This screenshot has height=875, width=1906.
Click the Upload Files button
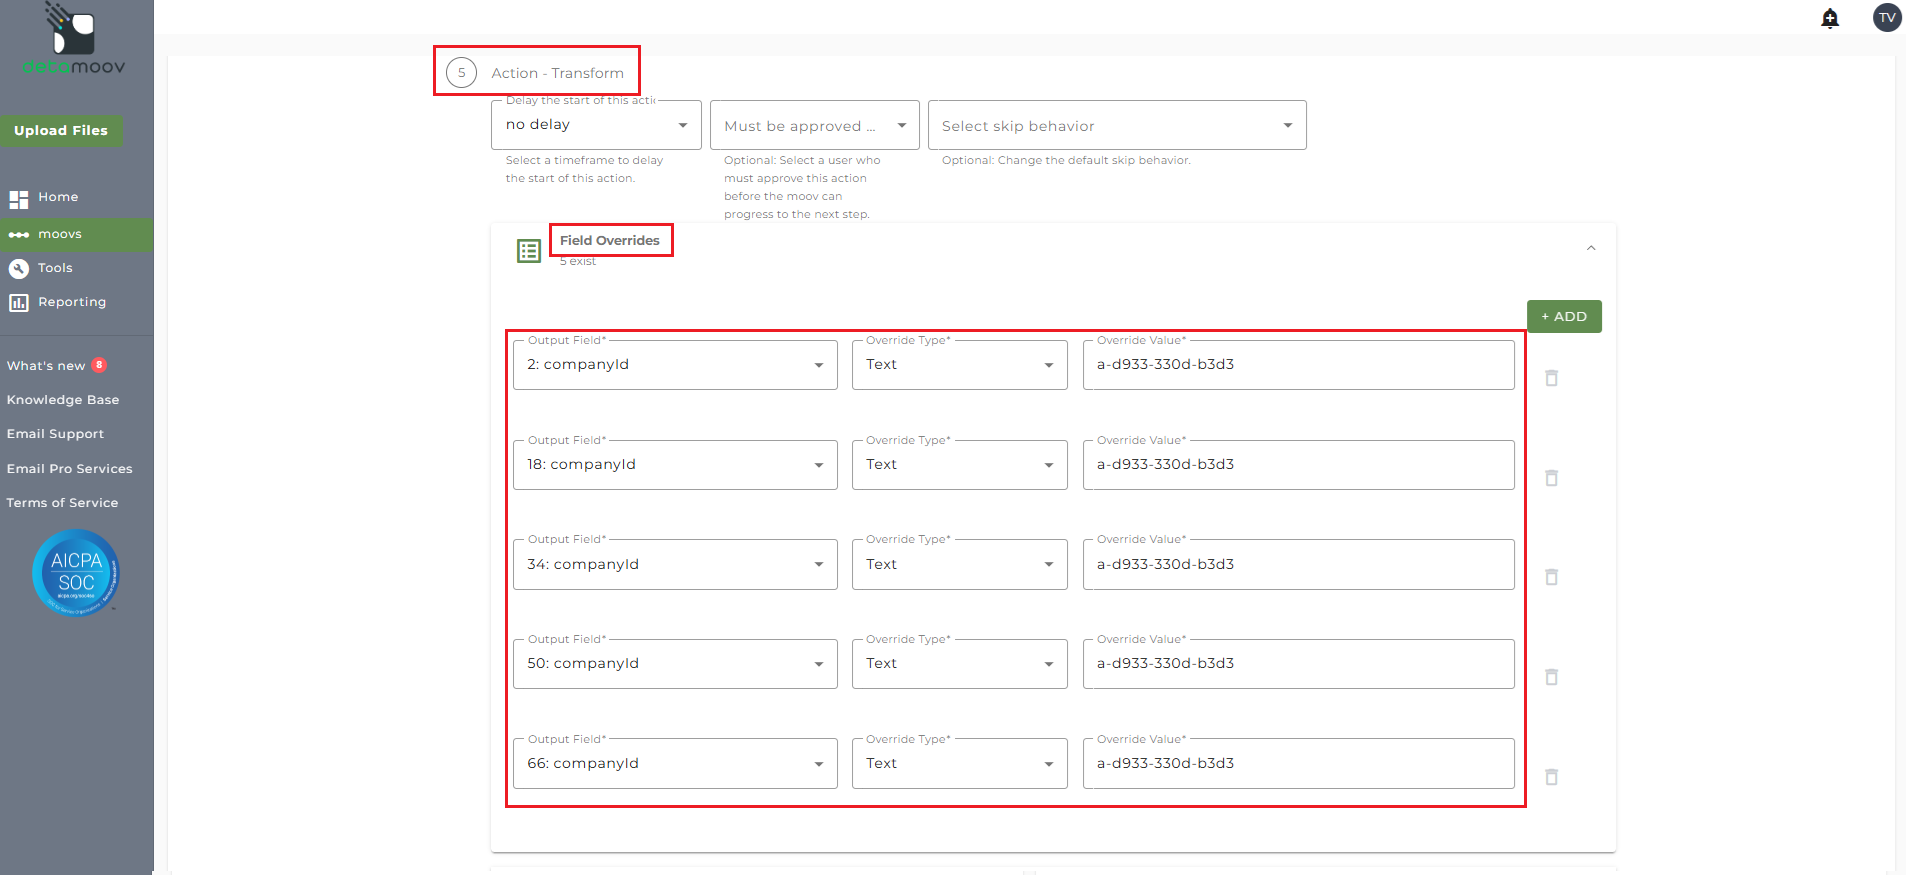coord(61,131)
